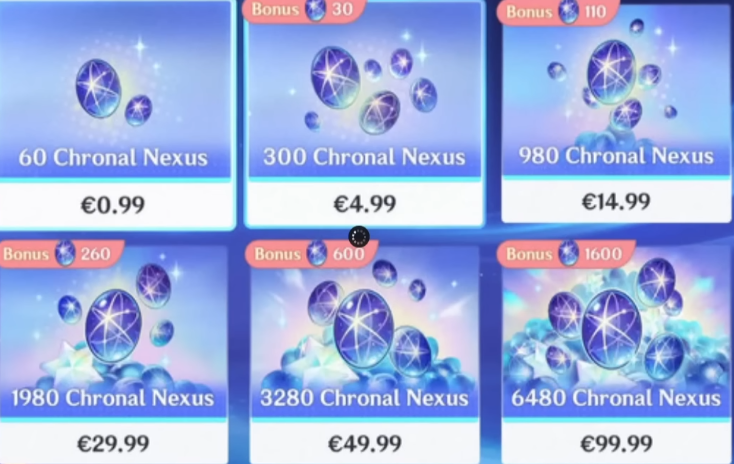Purchase the €4.99 pack
Image resolution: width=734 pixels, height=464 pixels.
[x=365, y=204]
